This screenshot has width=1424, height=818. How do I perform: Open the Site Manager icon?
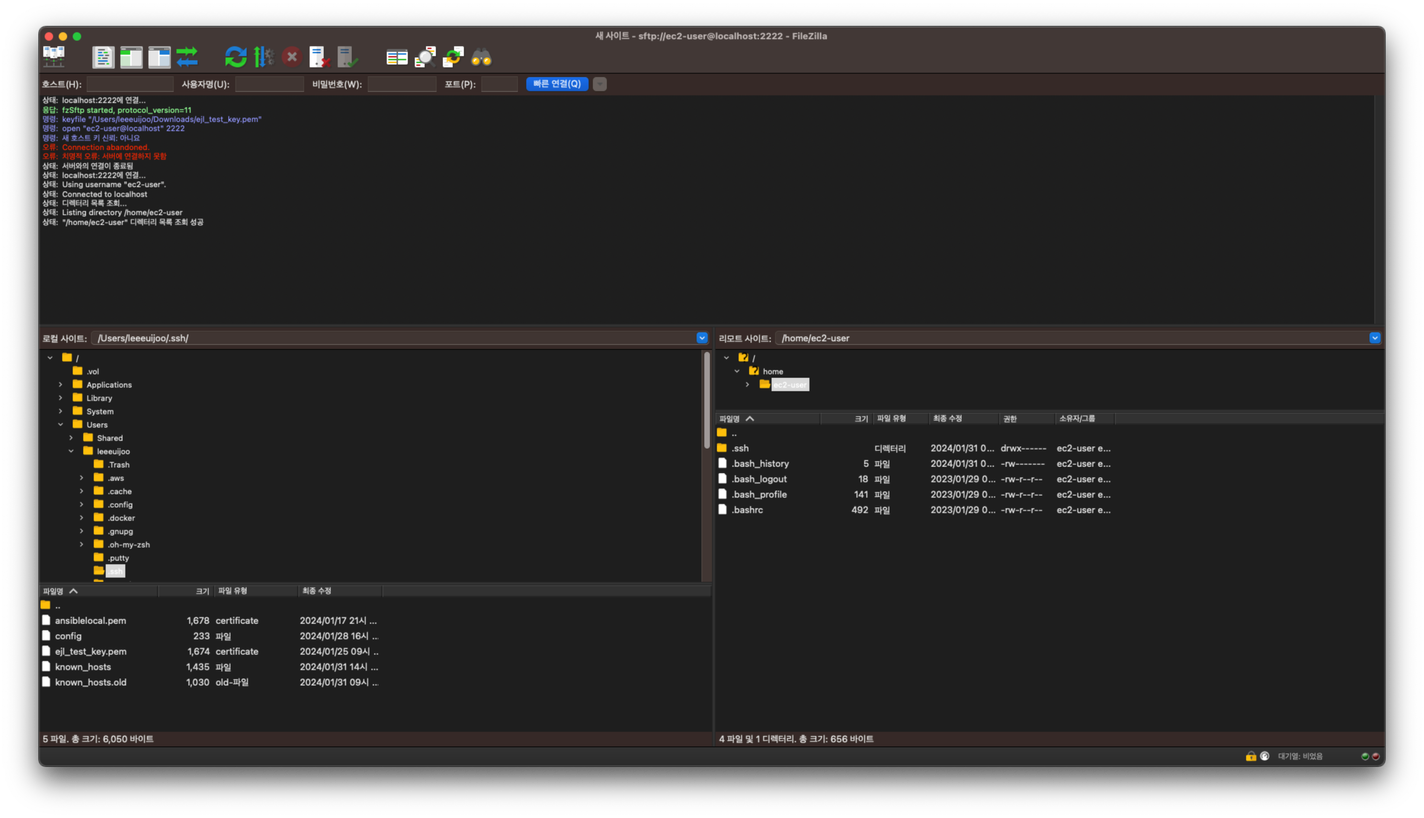[53, 57]
